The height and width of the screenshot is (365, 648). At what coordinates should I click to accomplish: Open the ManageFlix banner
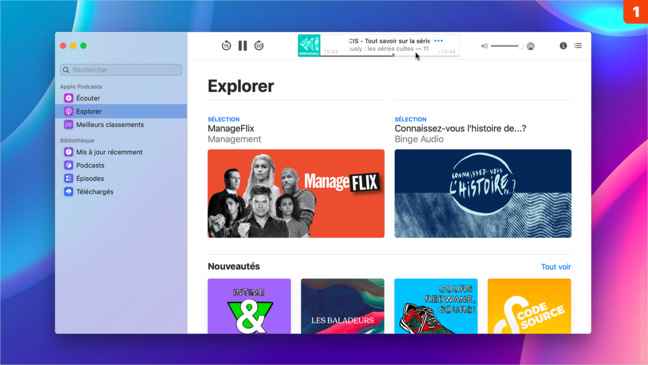tap(296, 193)
